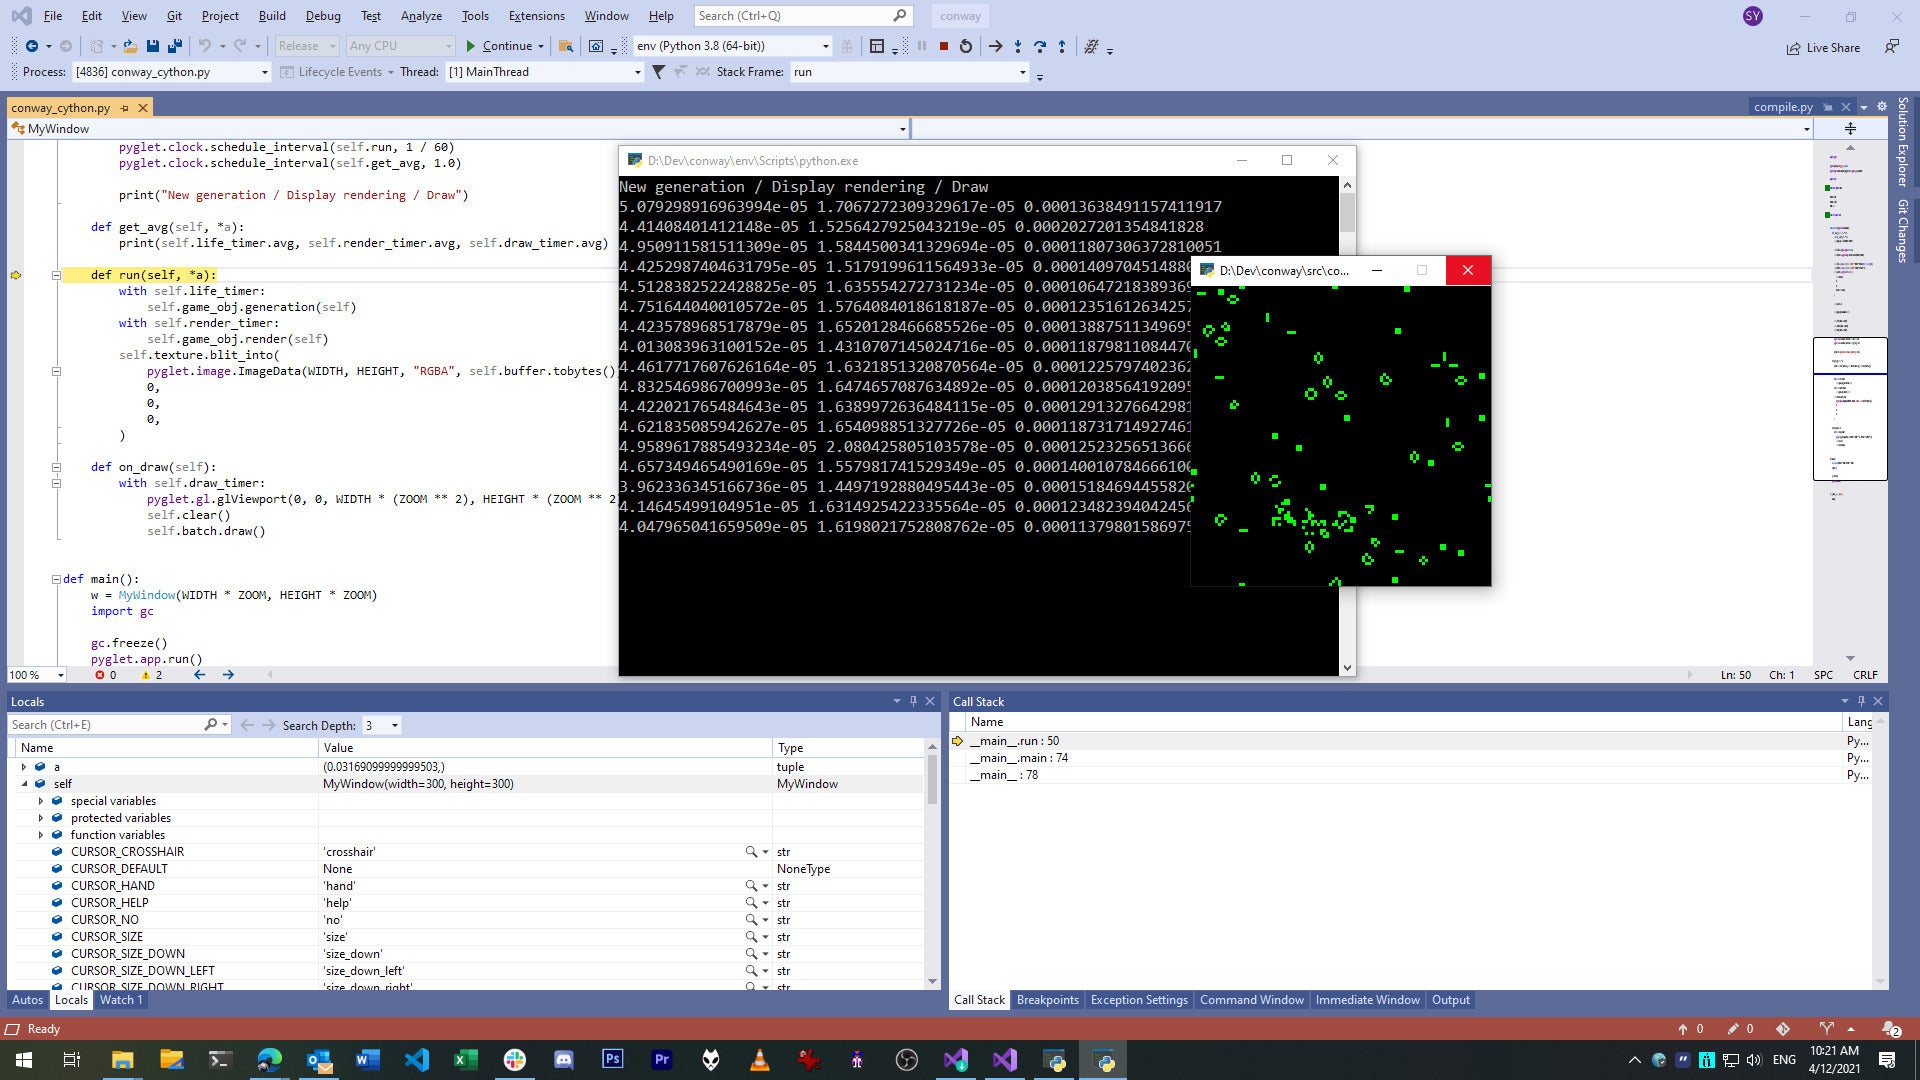Viewport: 1920px width, 1080px height.
Task: Expand 'protected variables' node
Action: (x=41, y=818)
